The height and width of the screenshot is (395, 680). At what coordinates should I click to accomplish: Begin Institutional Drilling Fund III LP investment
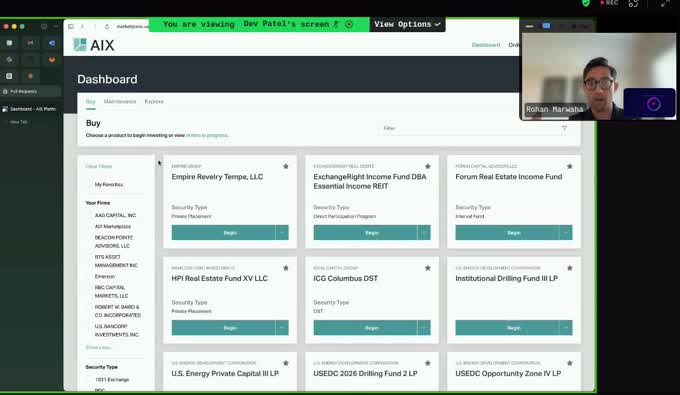(x=507, y=328)
